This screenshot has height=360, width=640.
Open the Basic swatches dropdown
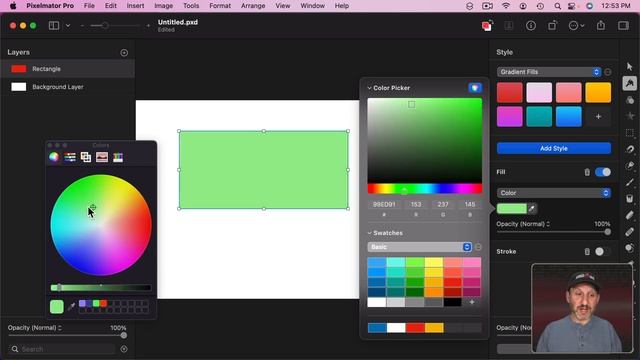(x=419, y=247)
